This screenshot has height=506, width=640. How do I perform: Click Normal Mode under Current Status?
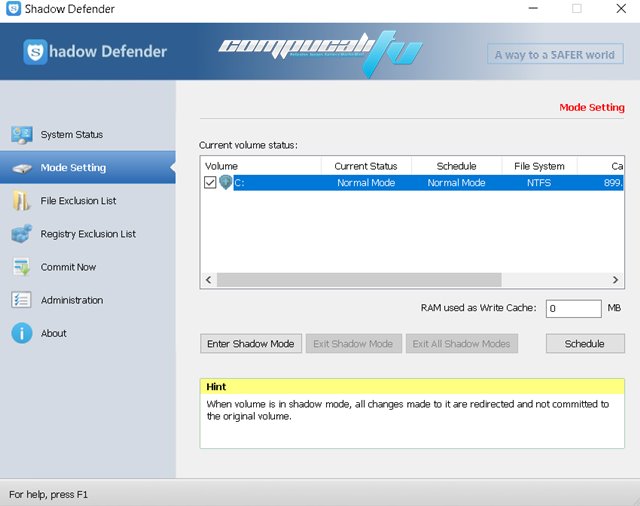pos(366,183)
